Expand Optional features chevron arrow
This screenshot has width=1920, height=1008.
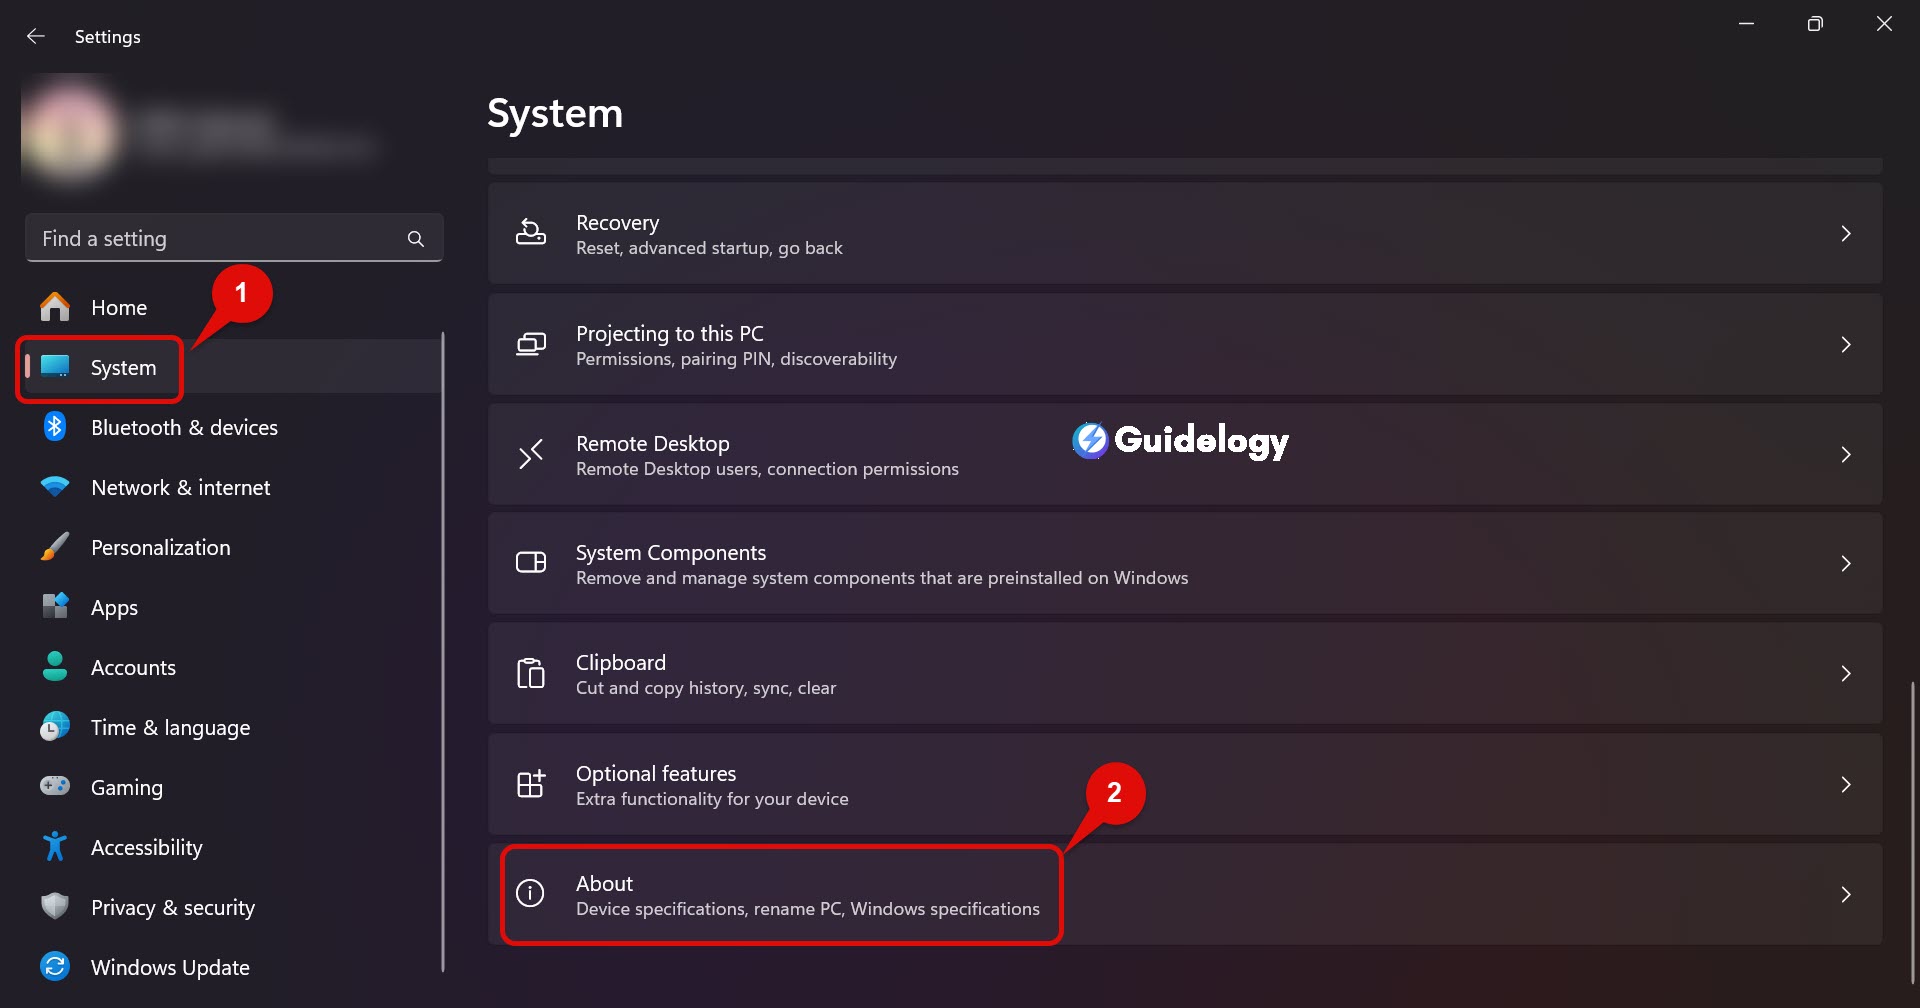[x=1845, y=785]
